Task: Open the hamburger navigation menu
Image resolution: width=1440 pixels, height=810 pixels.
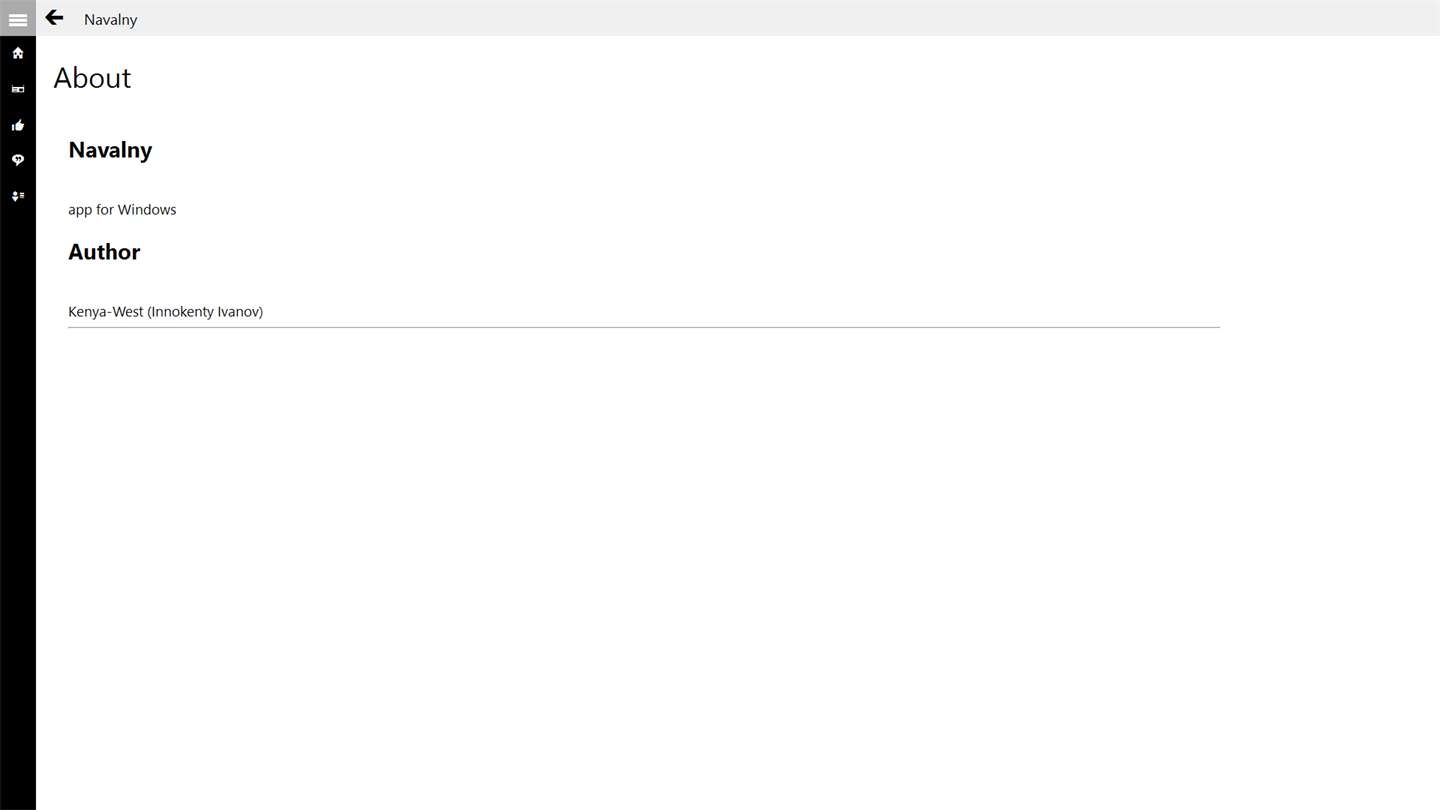Action: [18, 19]
